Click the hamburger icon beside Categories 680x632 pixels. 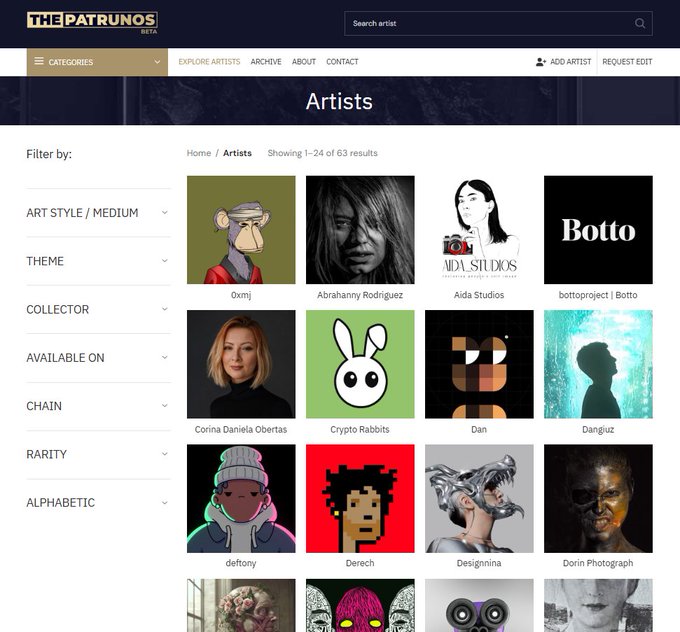(39, 61)
